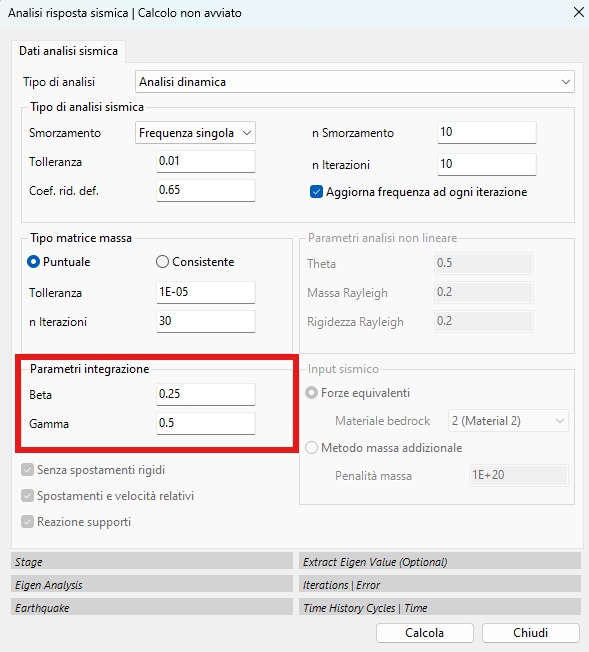Click the Chiudi button
The image size is (589, 652).
(x=531, y=632)
